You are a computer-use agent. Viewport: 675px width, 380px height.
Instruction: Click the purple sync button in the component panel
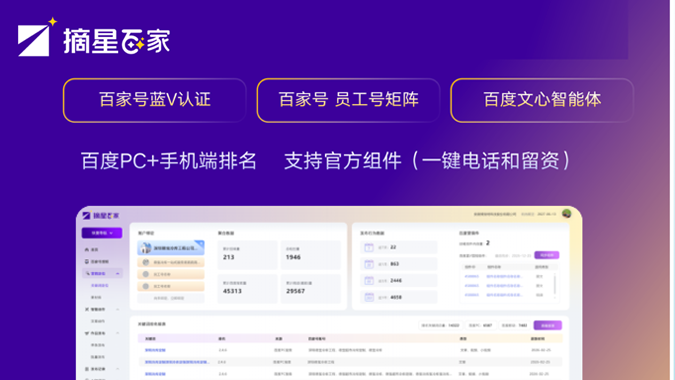pos(547,255)
